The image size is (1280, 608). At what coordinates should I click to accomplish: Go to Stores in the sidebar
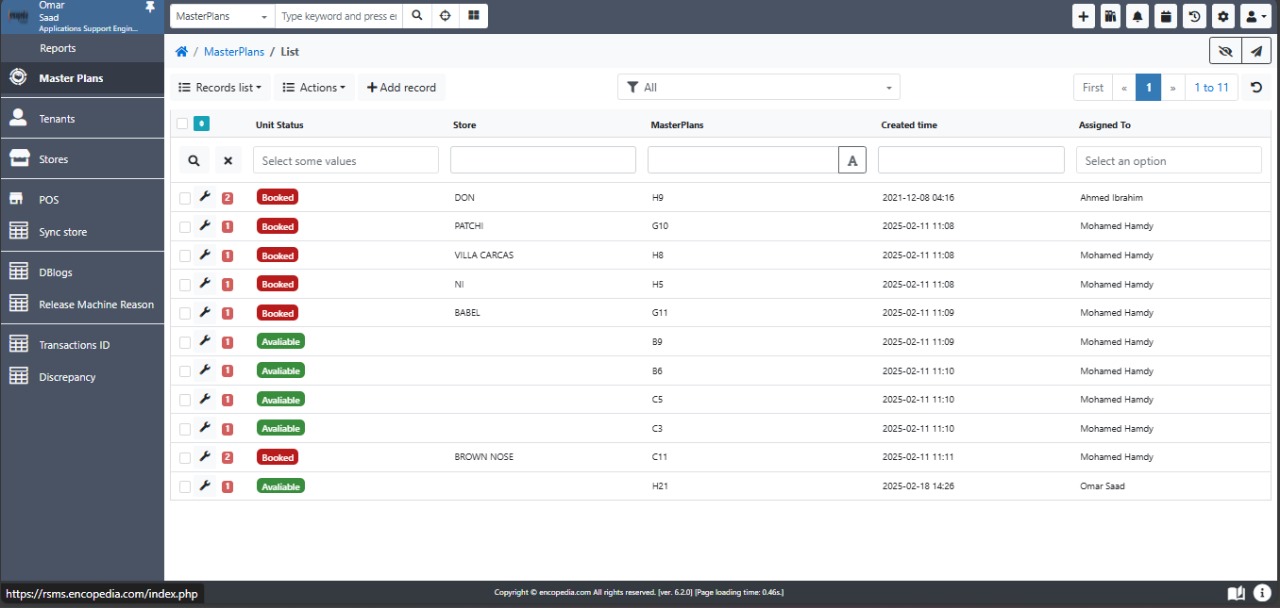tap(53, 160)
